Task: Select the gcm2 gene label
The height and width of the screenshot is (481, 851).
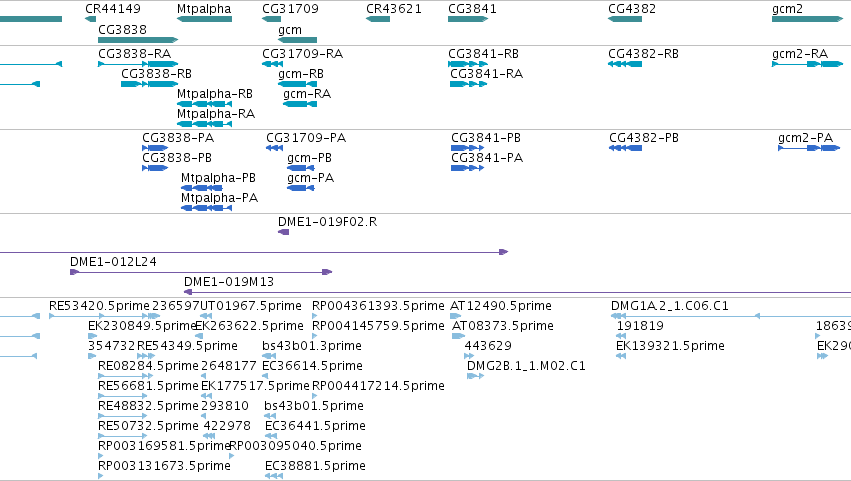Action: (787, 9)
